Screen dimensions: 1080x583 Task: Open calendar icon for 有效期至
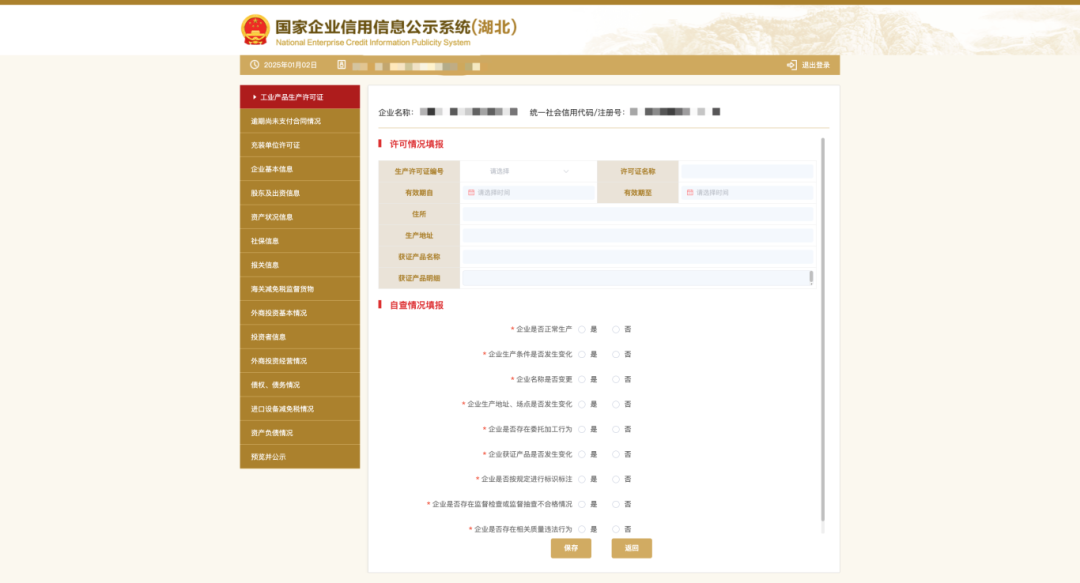(x=689, y=193)
